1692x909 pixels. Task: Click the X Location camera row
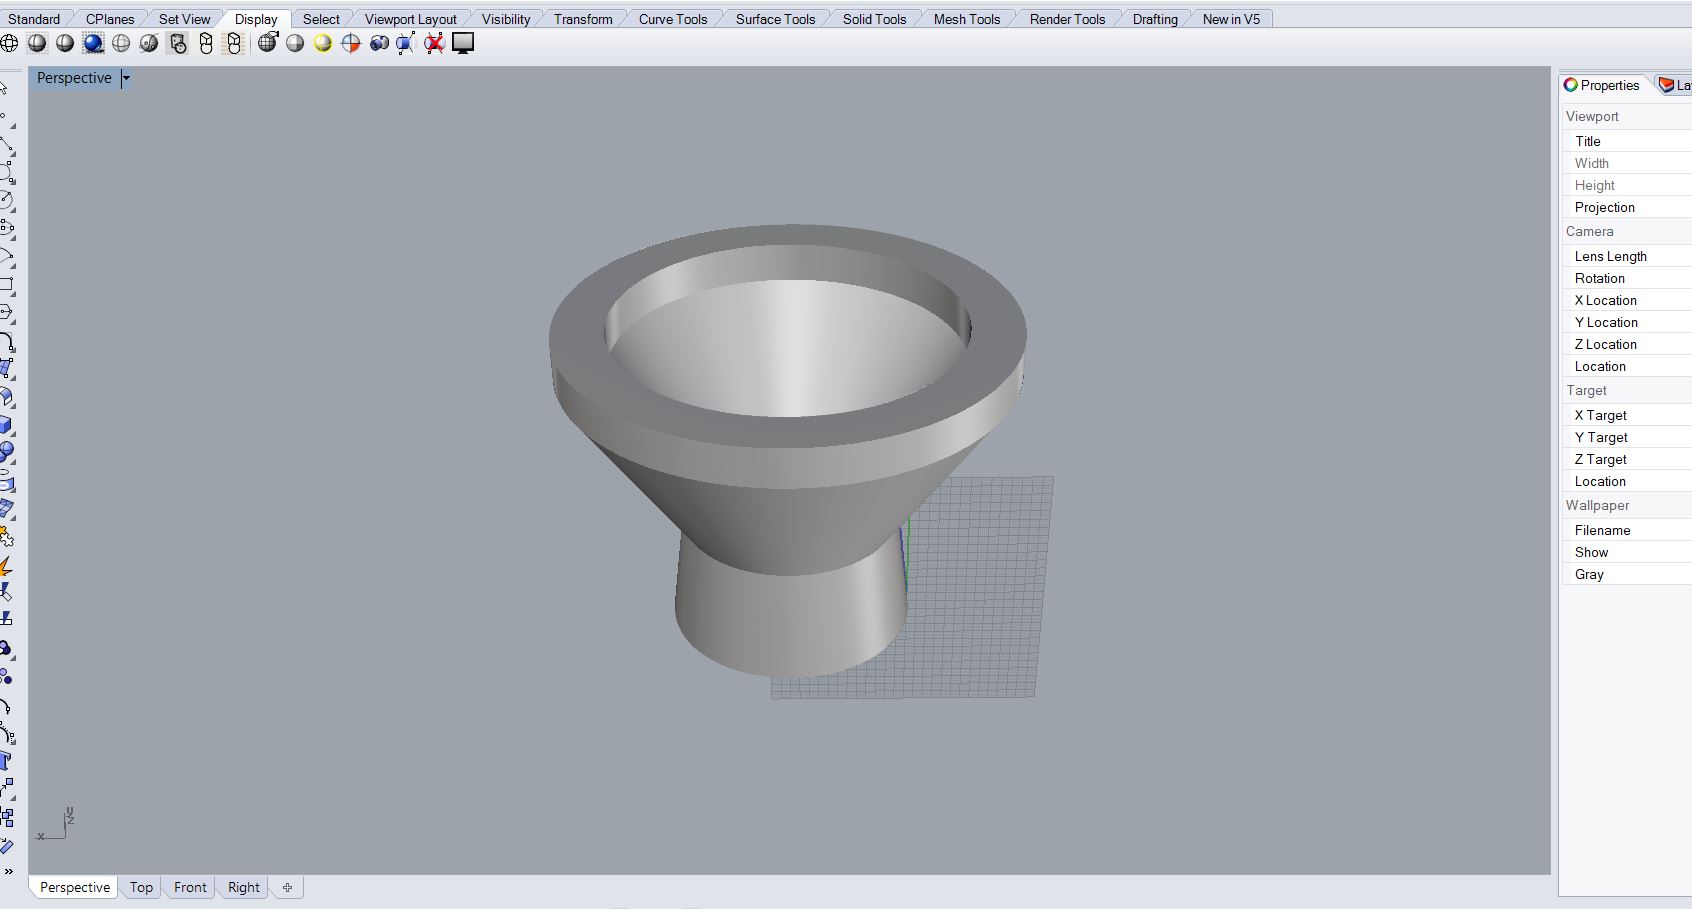tap(1627, 300)
